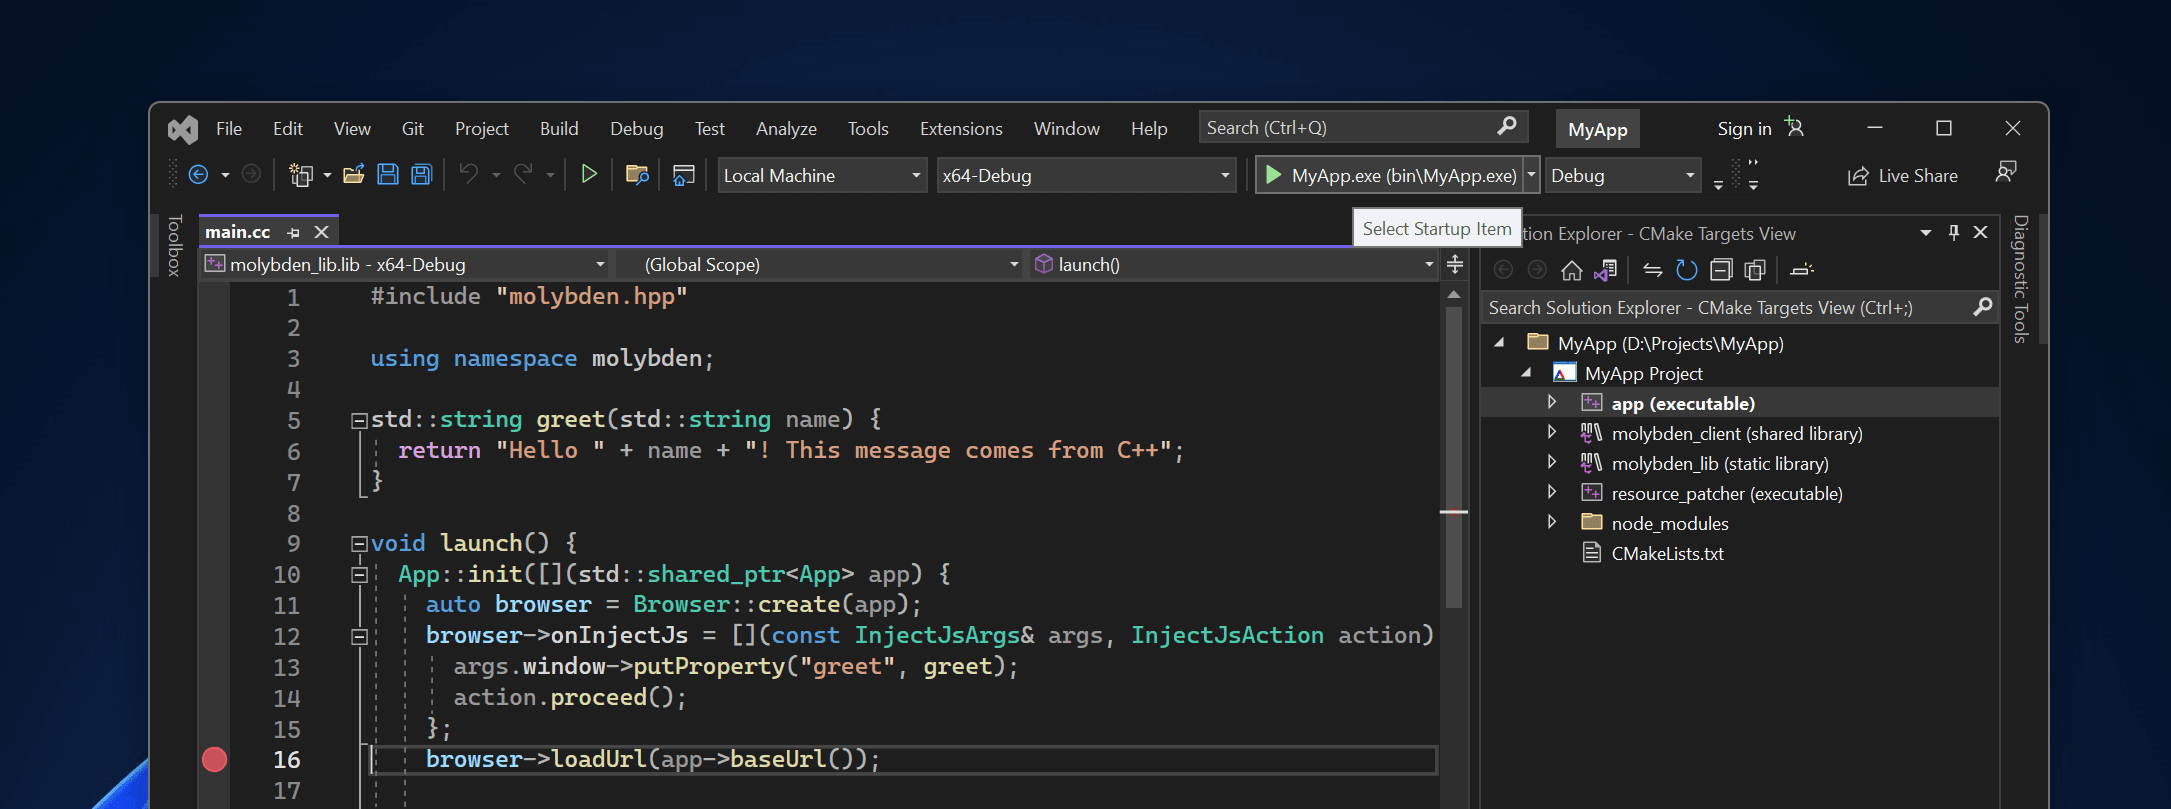This screenshot has width=2171, height=809.
Task: Toggle pin on the main.cc tab
Action: point(293,232)
